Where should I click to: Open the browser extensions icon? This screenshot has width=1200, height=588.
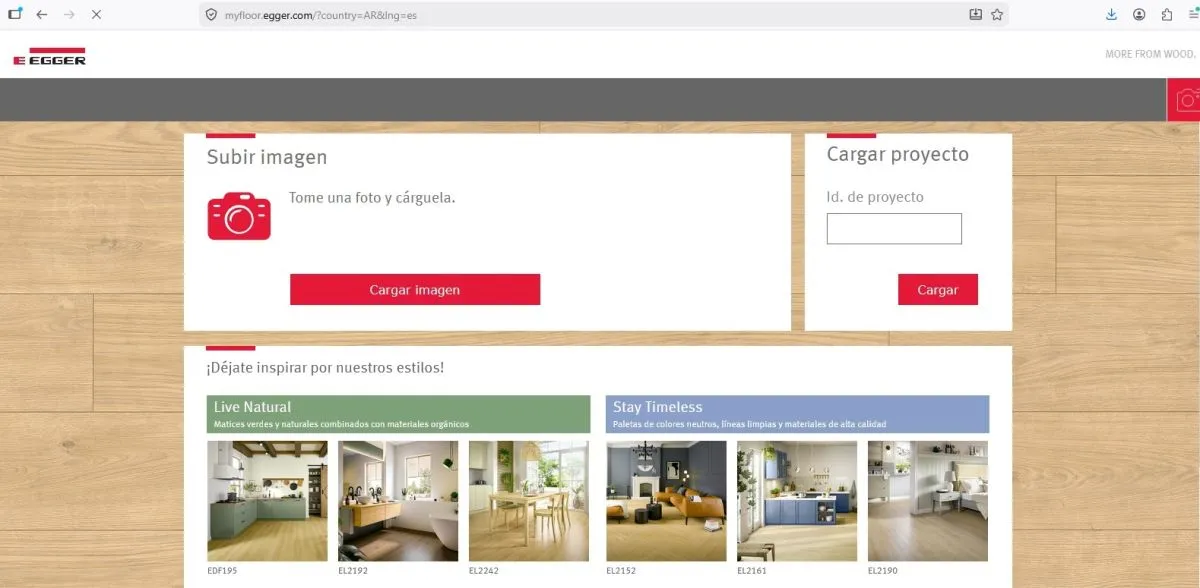point(1167,15)
